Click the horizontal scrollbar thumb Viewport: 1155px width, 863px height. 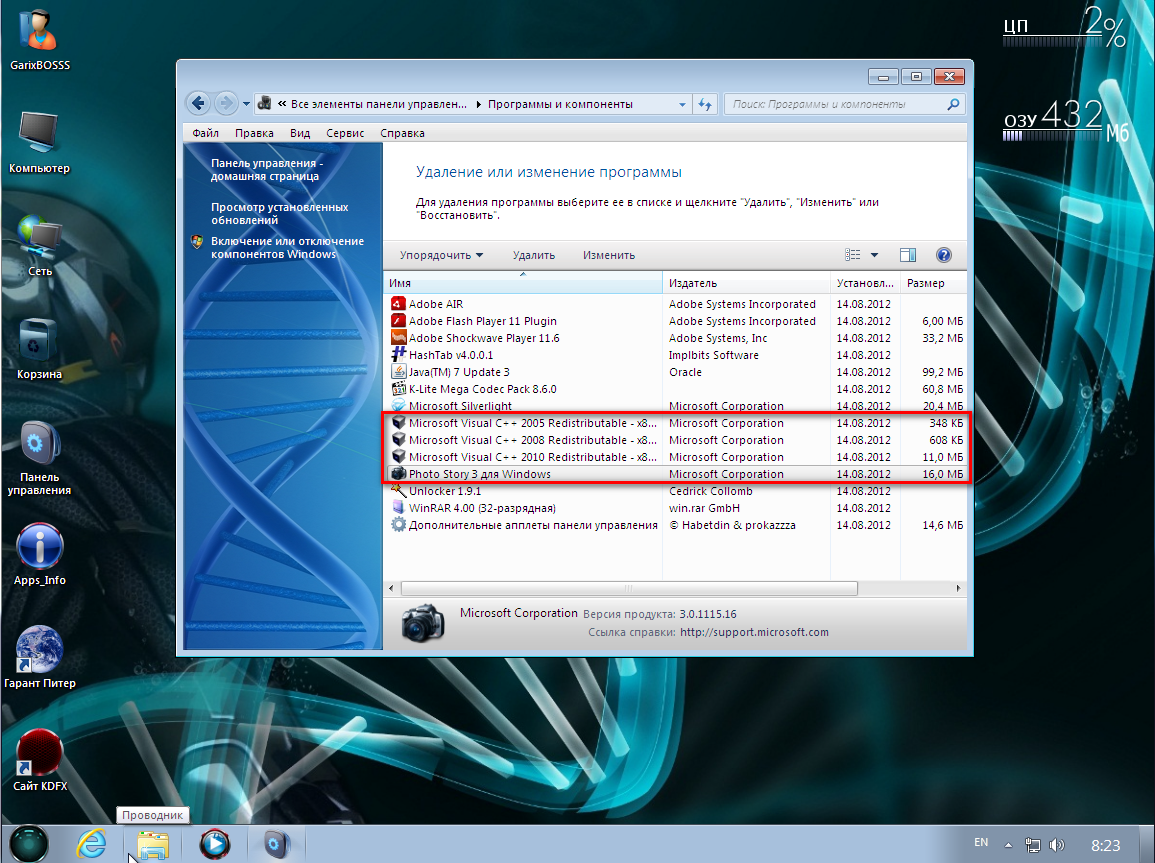pos(628,588)
